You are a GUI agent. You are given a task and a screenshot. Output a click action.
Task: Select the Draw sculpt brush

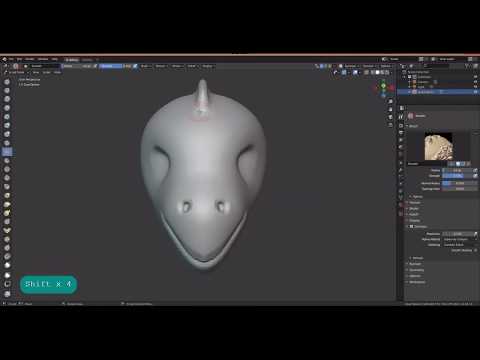coord(7,82)
